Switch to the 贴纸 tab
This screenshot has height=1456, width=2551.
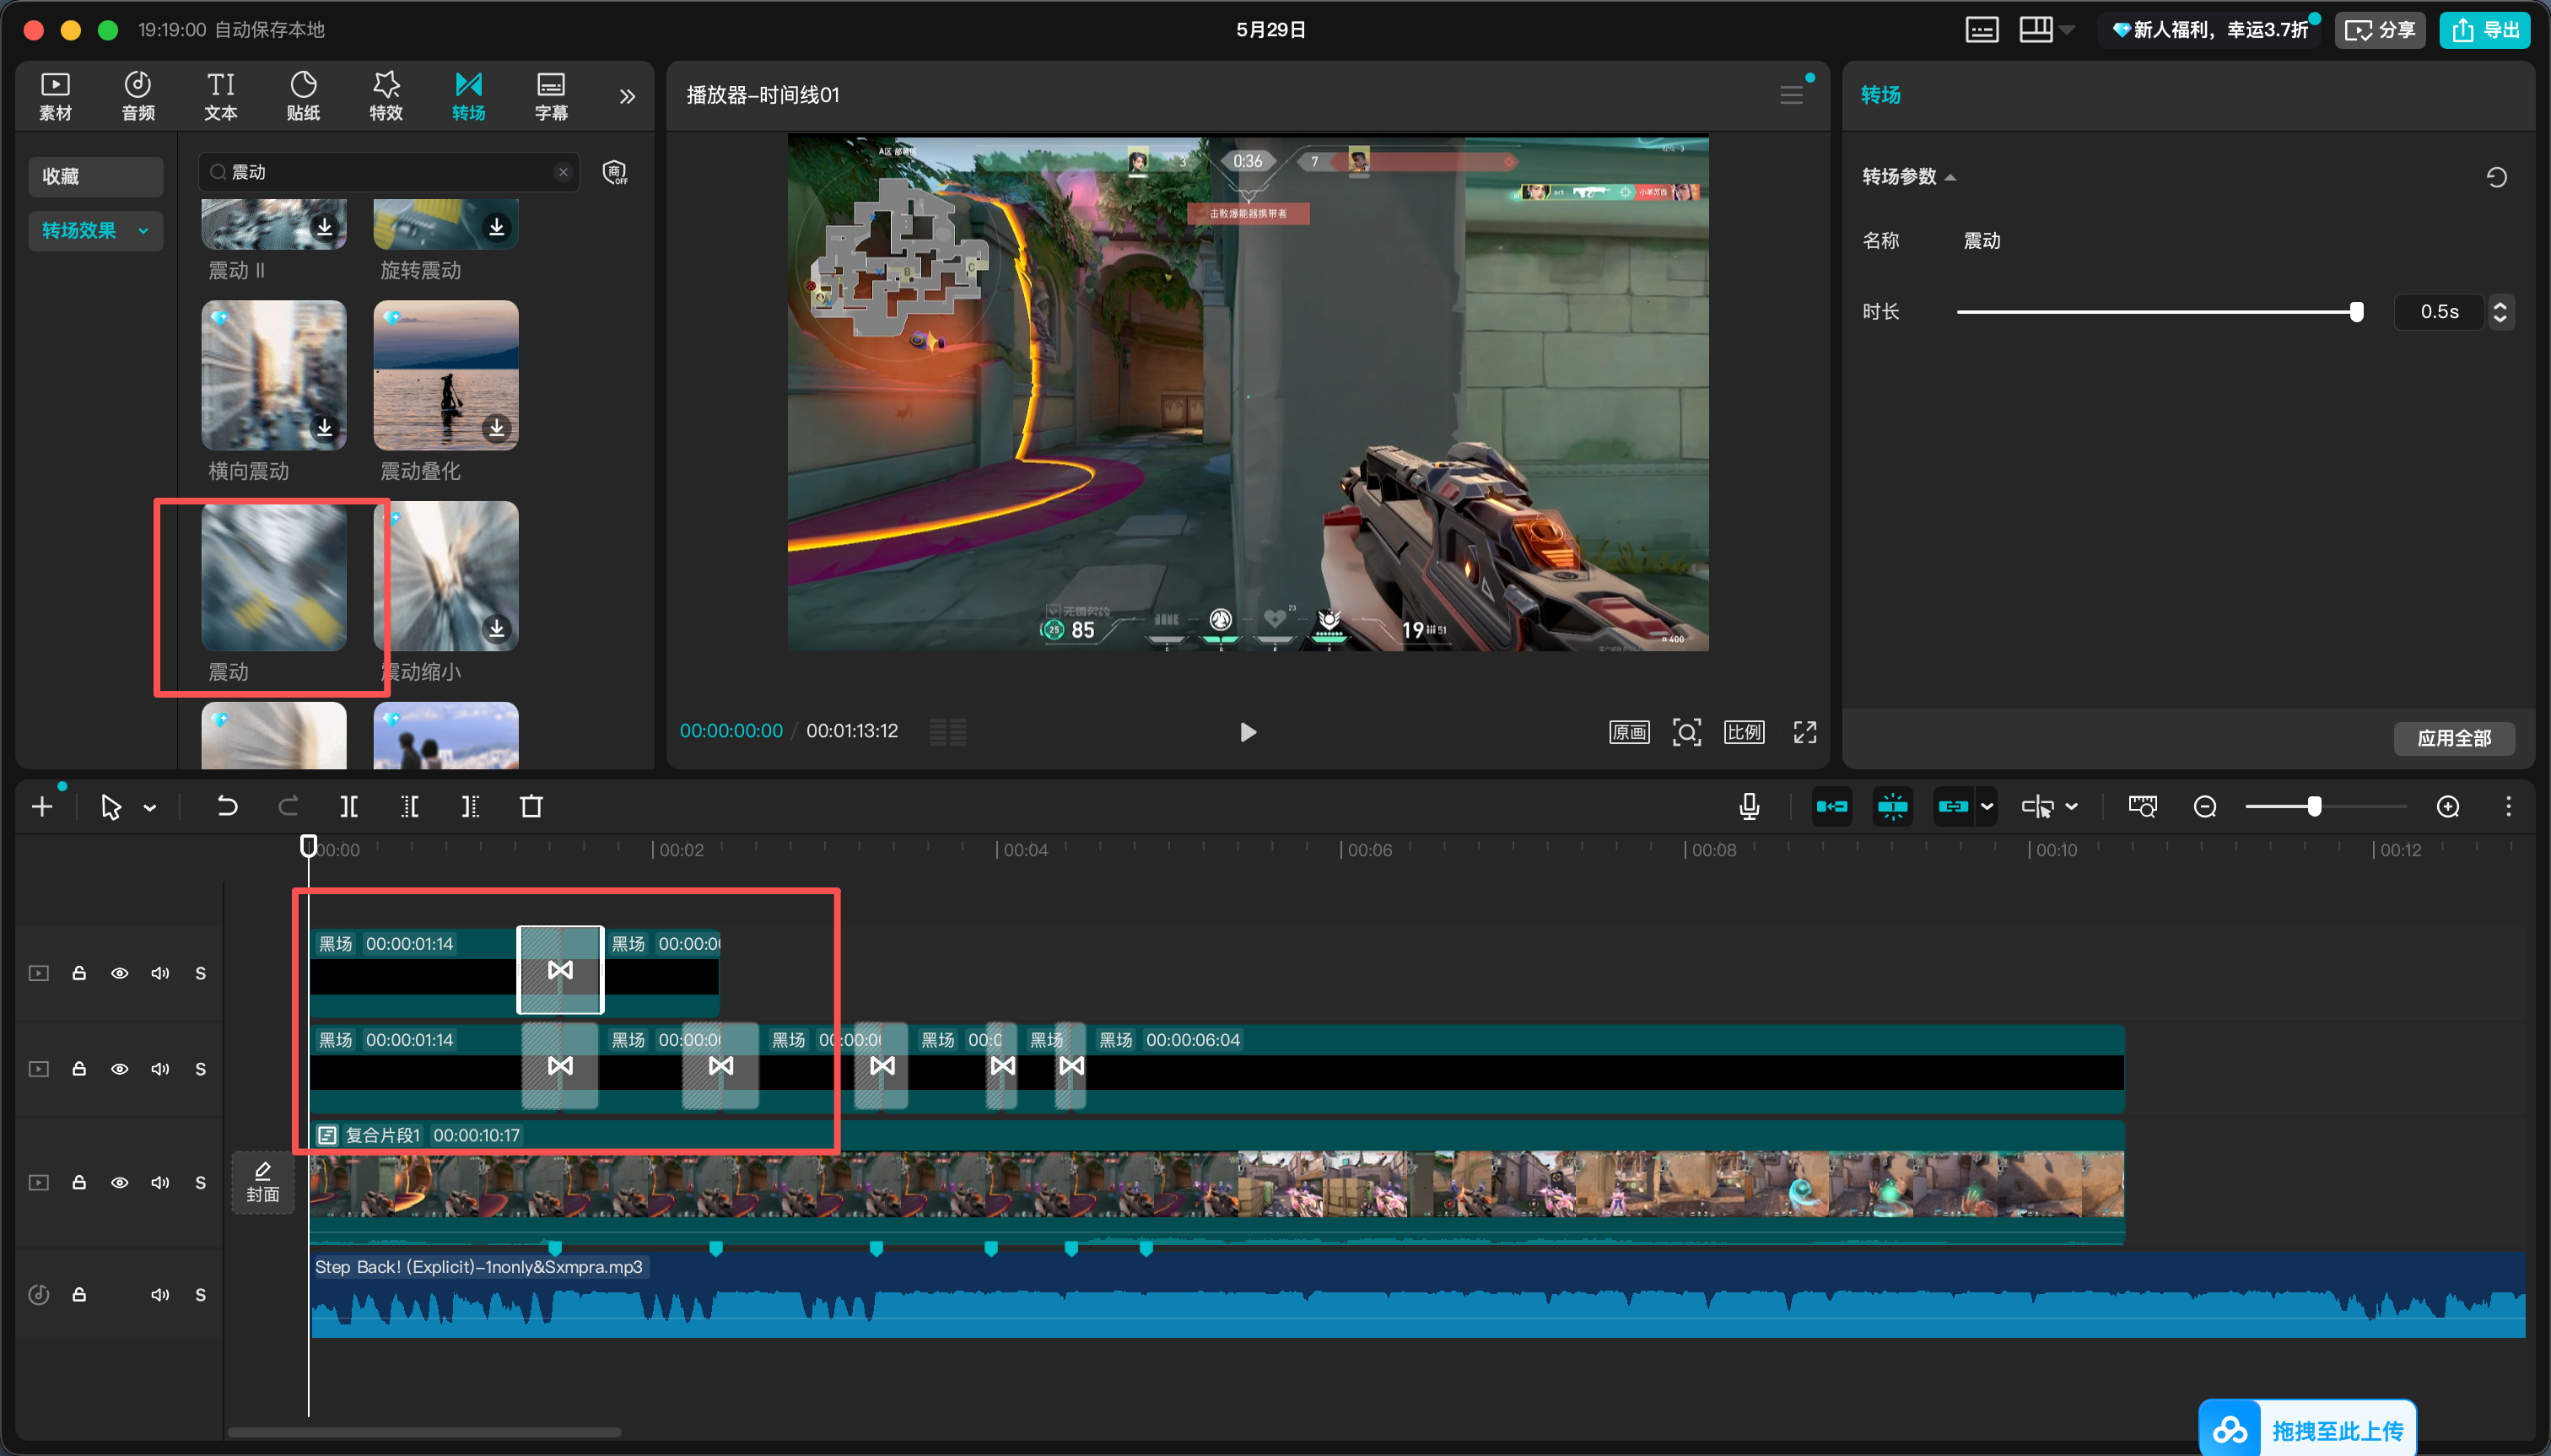[303, 96]
